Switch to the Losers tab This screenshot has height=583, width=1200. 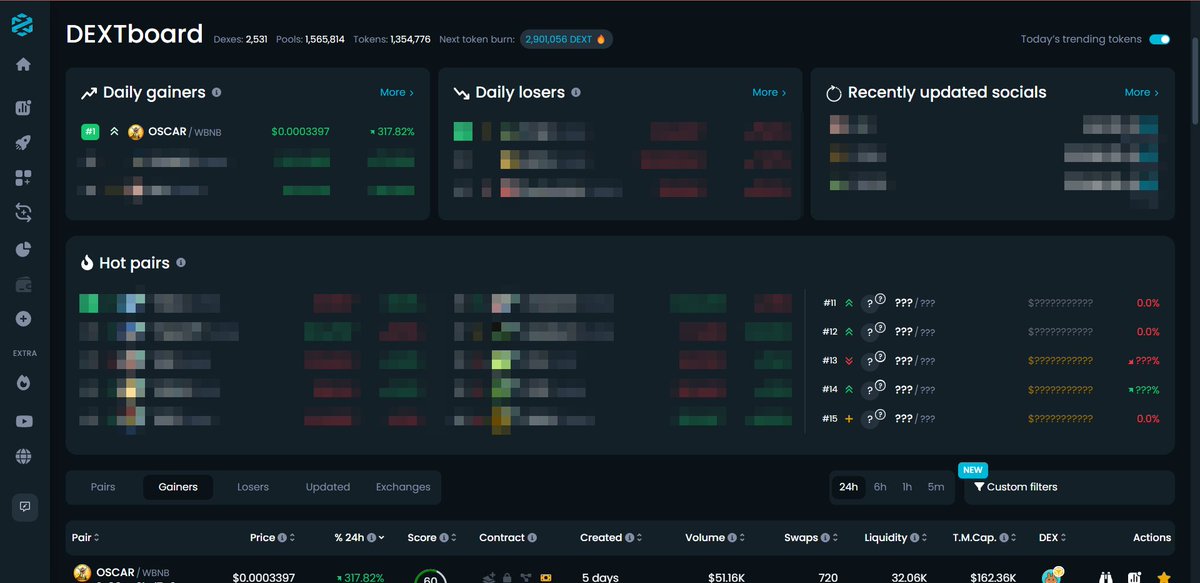coord(253,487)
